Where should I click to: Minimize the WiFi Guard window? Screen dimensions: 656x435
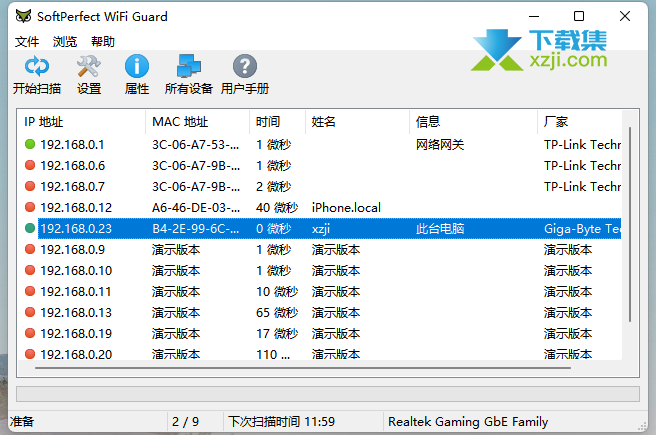pyautogui.click(x=534, y=16)
